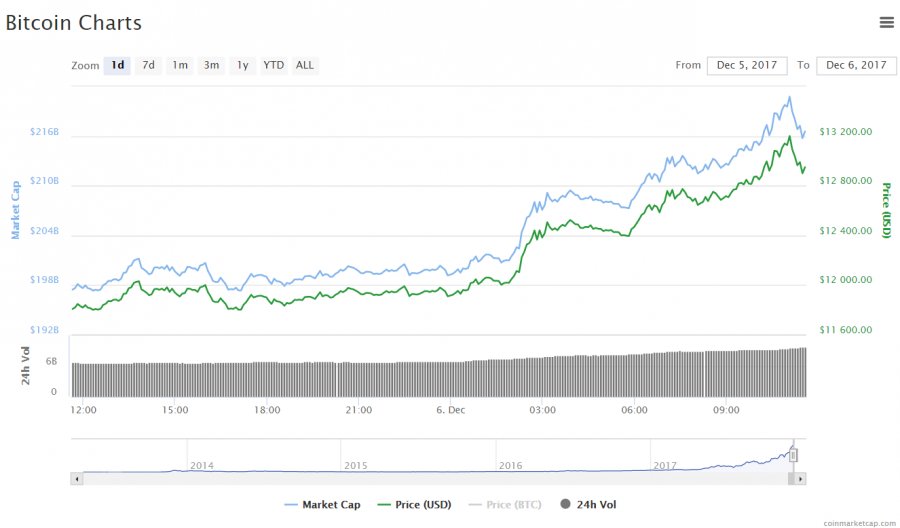Open the hamburger chart menu
This screenshot has width=900, height=528.
886,22
